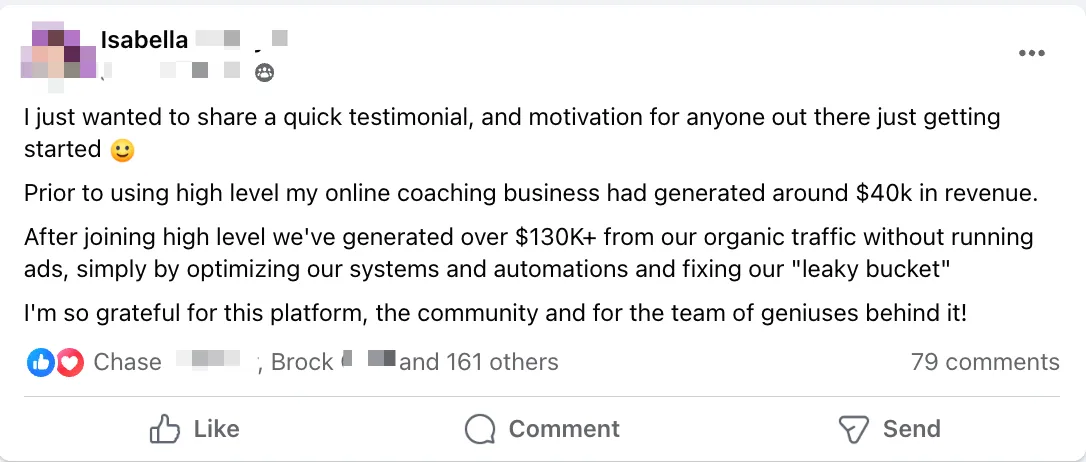Click the Send button's paper-plane icon
The image size is (1086, 462).
point(852,429)
